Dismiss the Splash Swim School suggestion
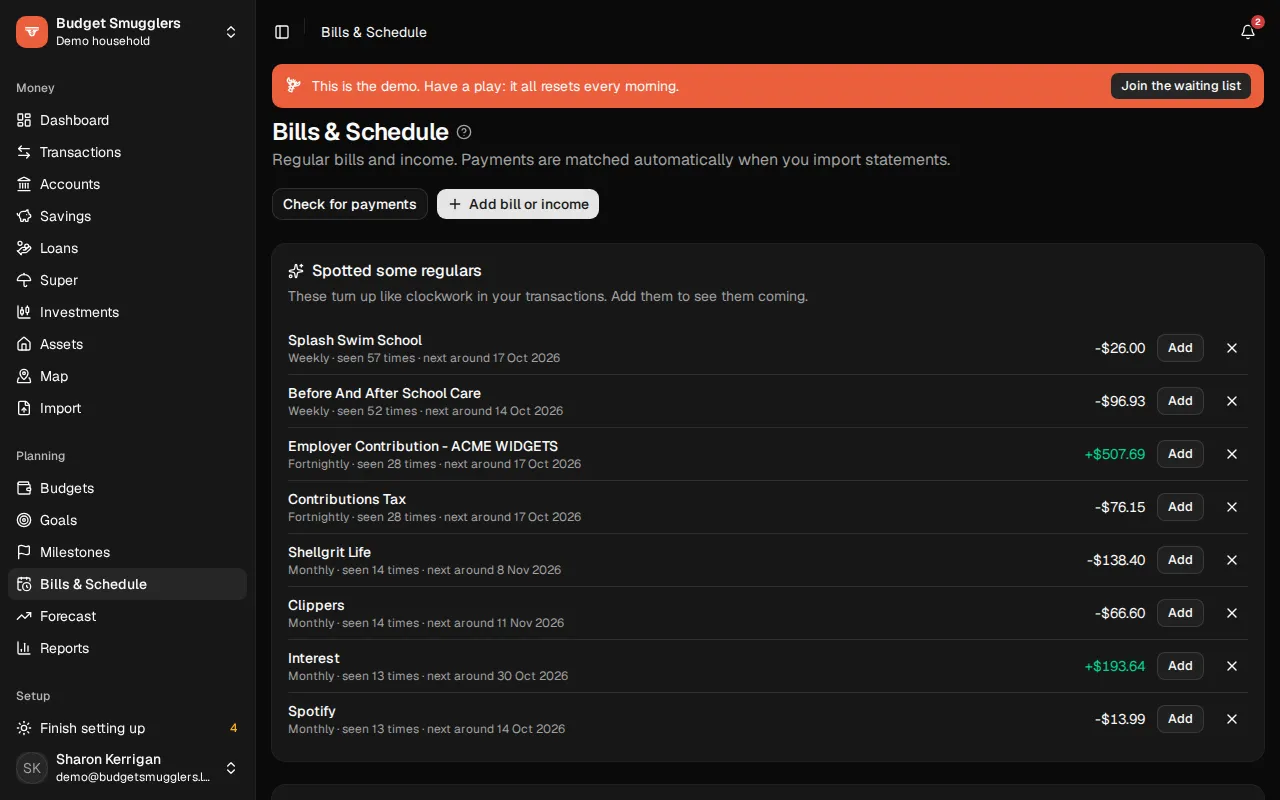Image resolution: width=1280 pixels, height=800 pixels. [x=1232, y=348]
